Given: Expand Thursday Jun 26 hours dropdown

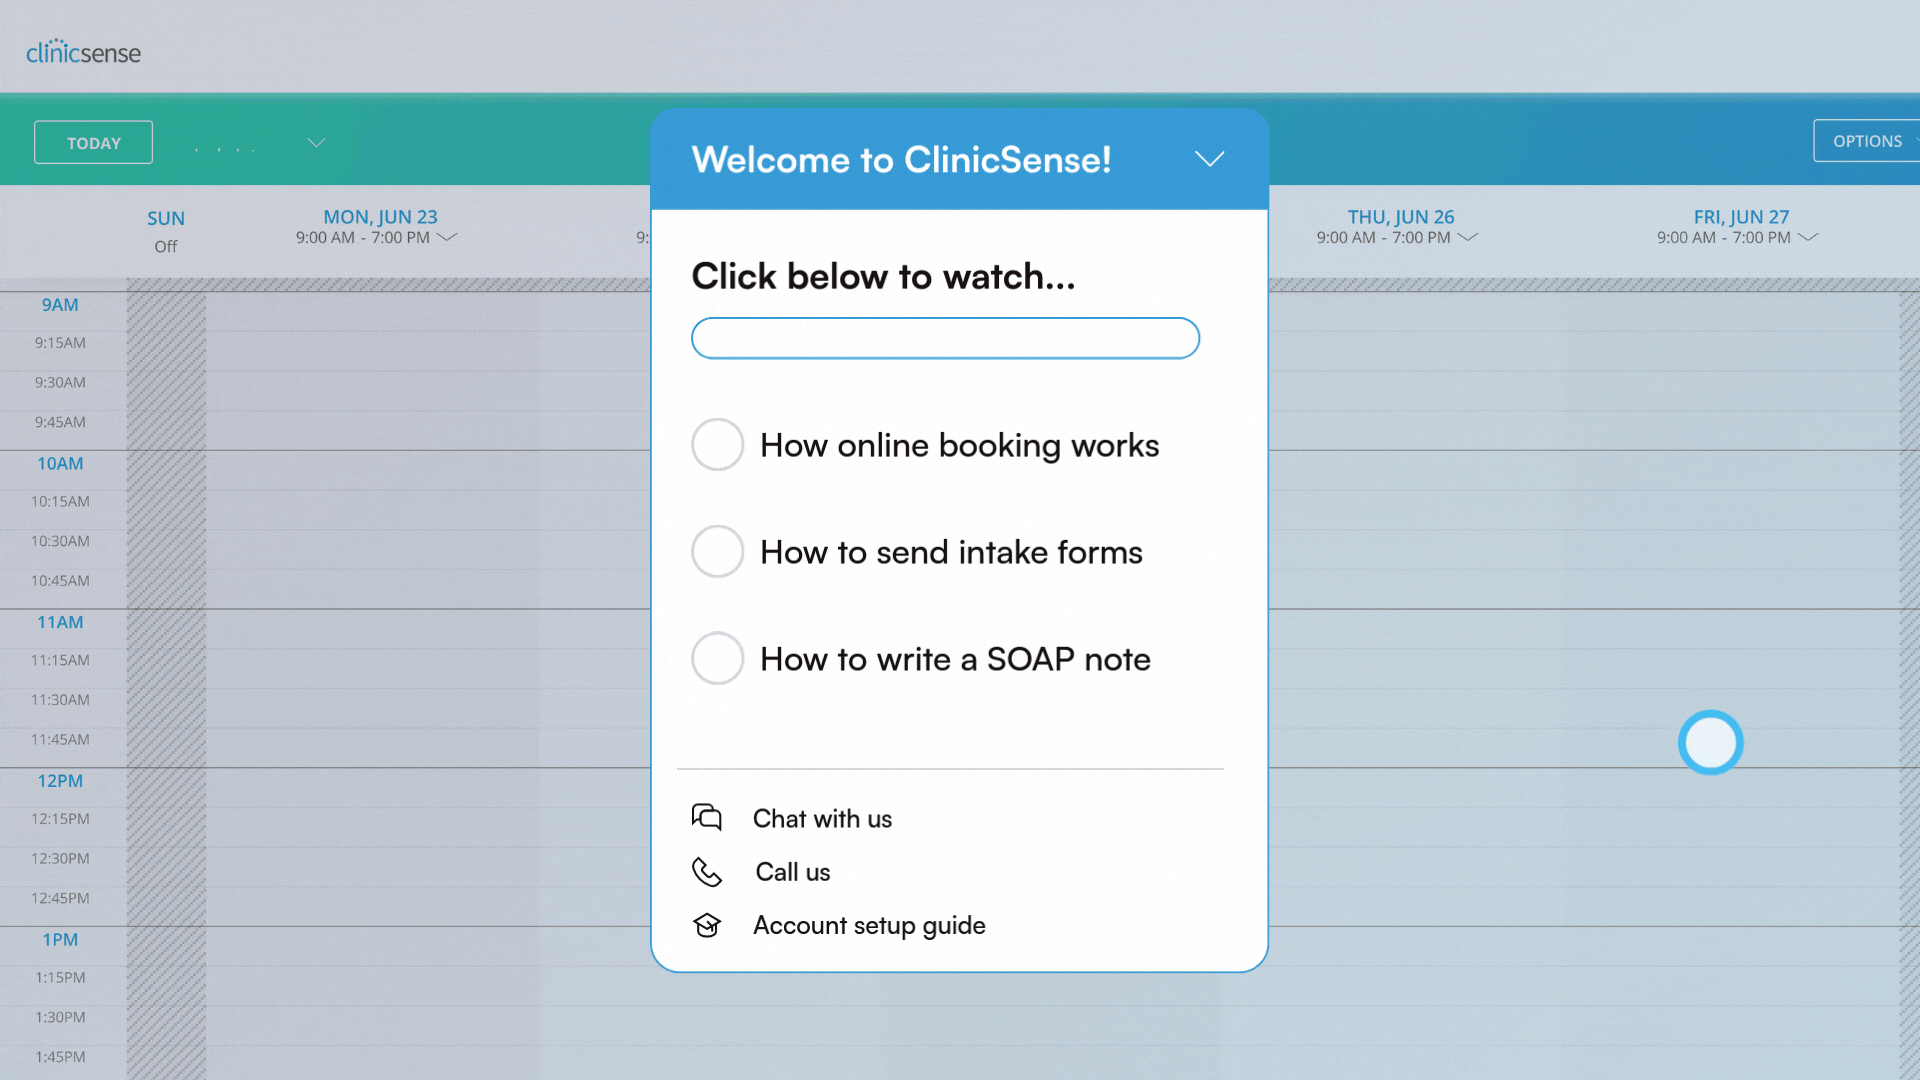Looking at the screenshot, I should pyautogui.click(x=1468, y=237).
